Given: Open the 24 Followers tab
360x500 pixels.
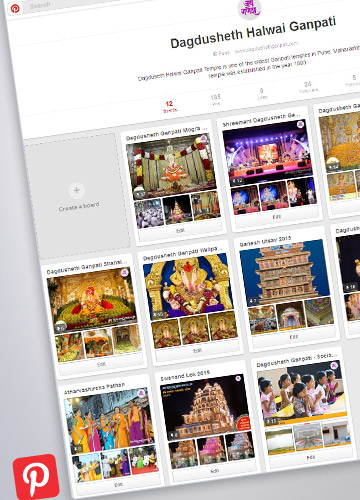Looking at the screenshot, I should [x=308, y=87].
